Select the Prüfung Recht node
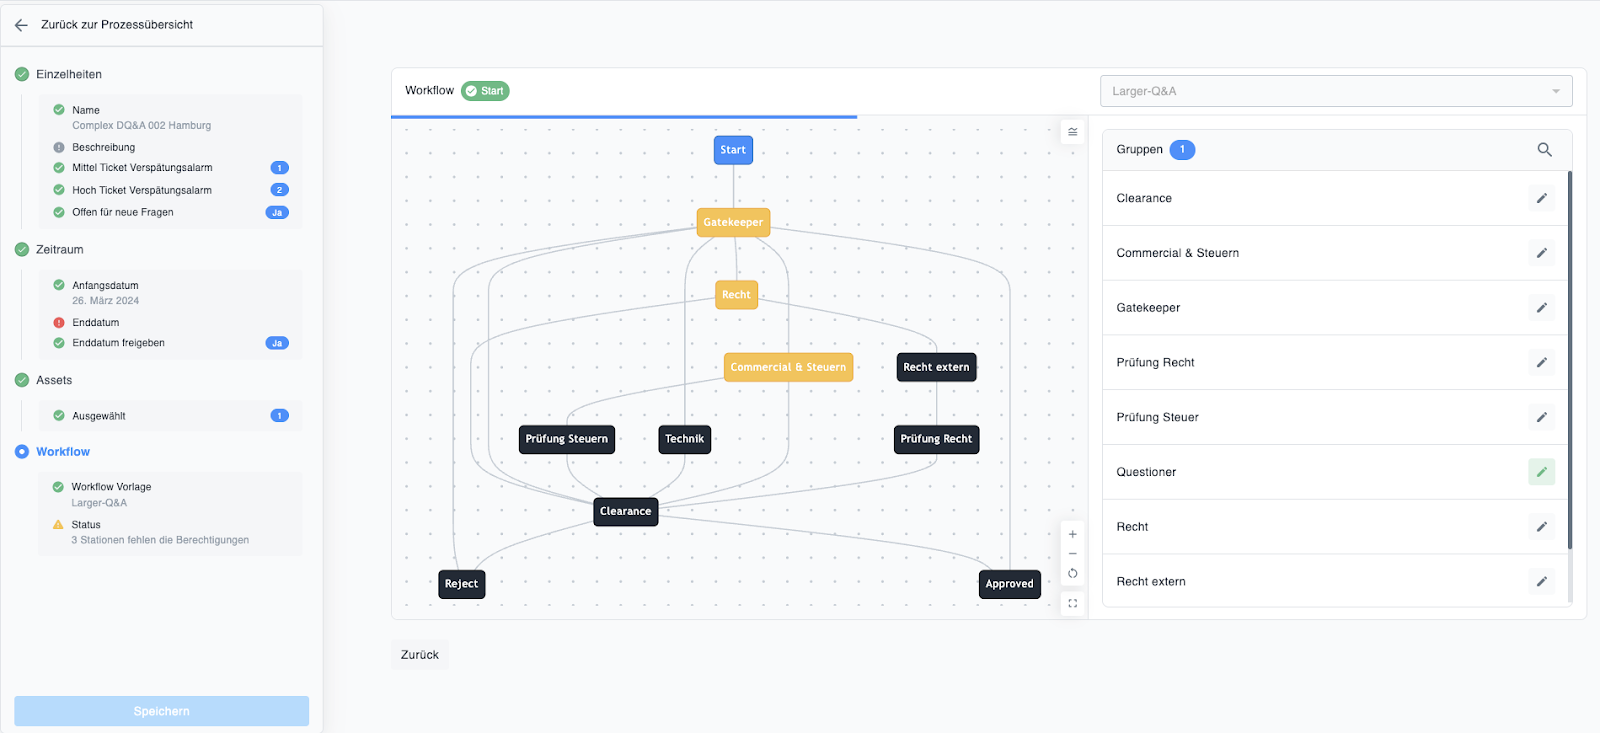This screenshot has height=733, width=1600. click(x=936, y=439)
